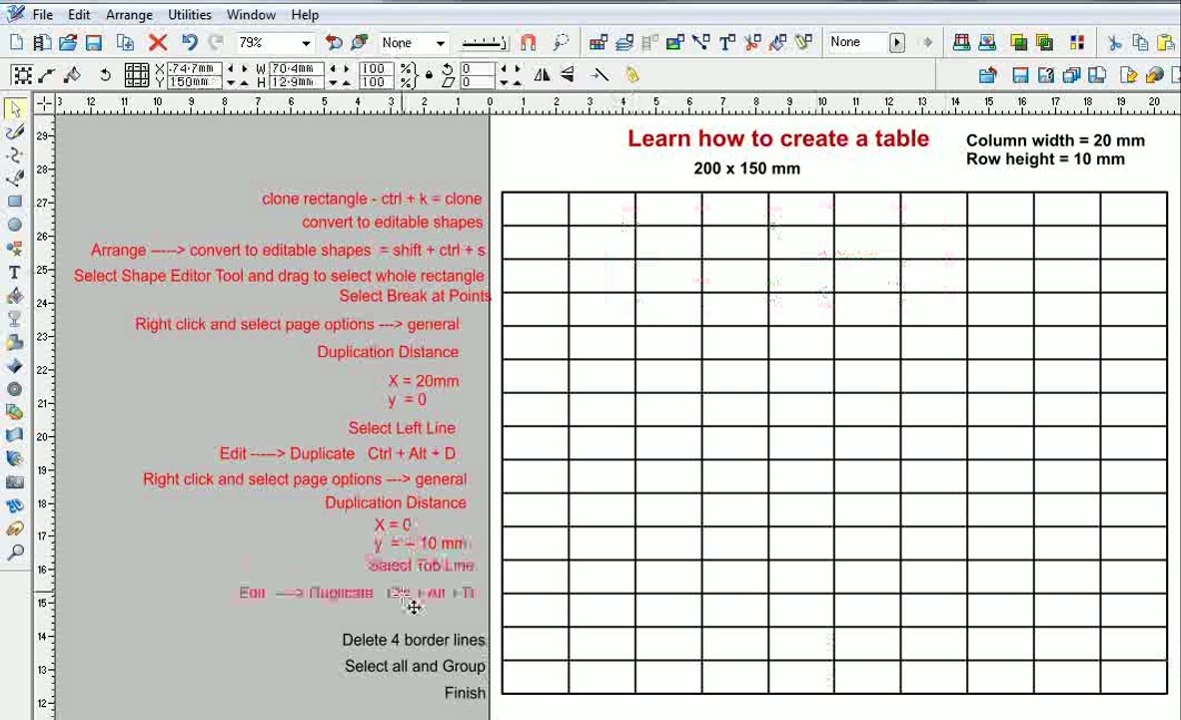Screen dimensions: 1181x720
Task: Select the Freehand and Brush tool
Action: 14,132
